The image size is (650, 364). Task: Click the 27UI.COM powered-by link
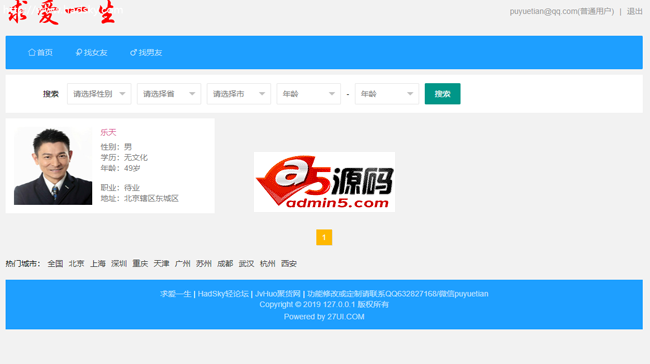click(x=346, y=317)
